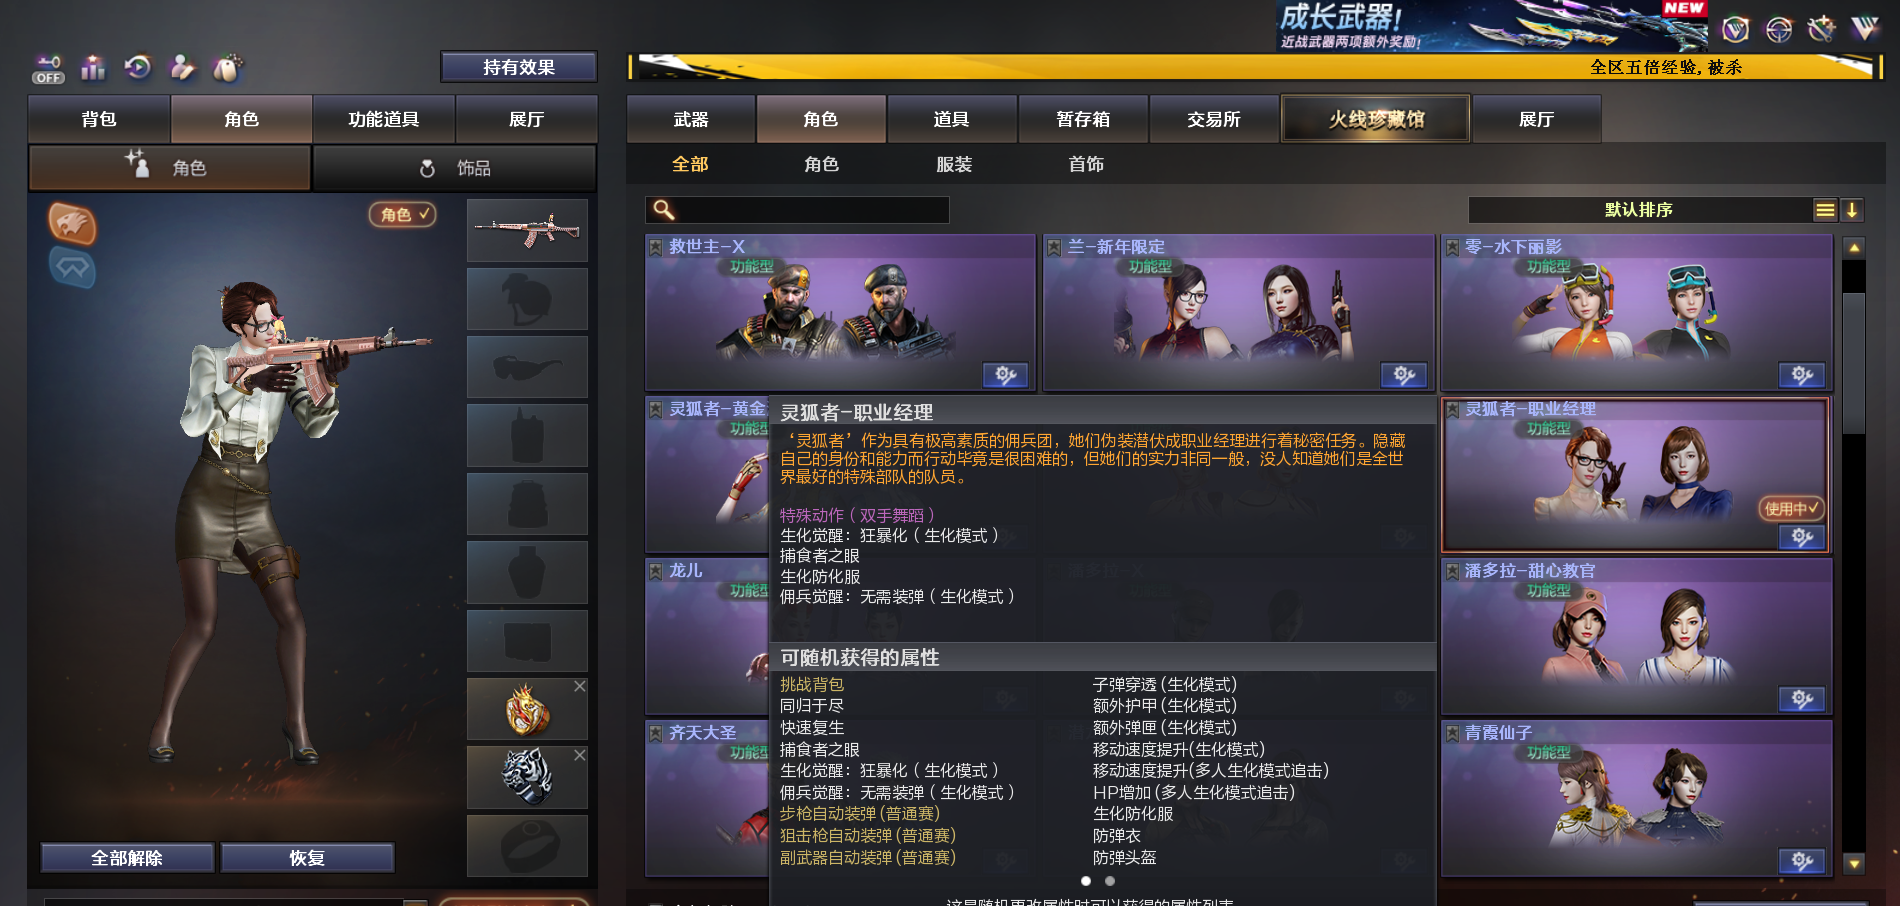Remove the tiger head accessory slot item
1900x906 pixels.
pyautogui.click(x=580, y=755)
